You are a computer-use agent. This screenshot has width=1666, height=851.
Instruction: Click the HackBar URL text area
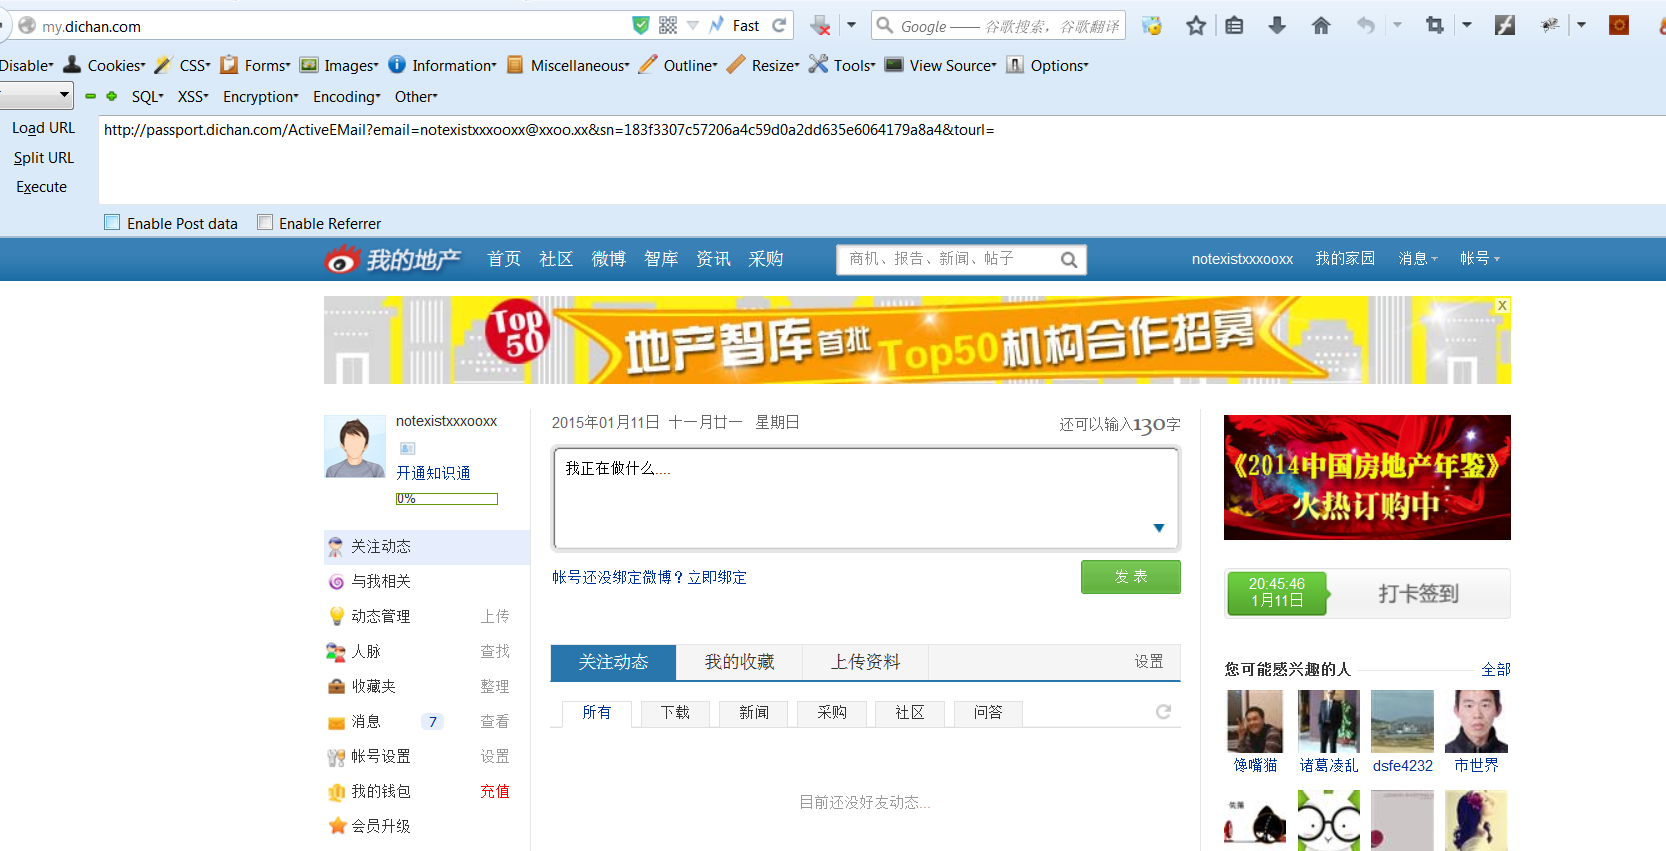(880, 160)
